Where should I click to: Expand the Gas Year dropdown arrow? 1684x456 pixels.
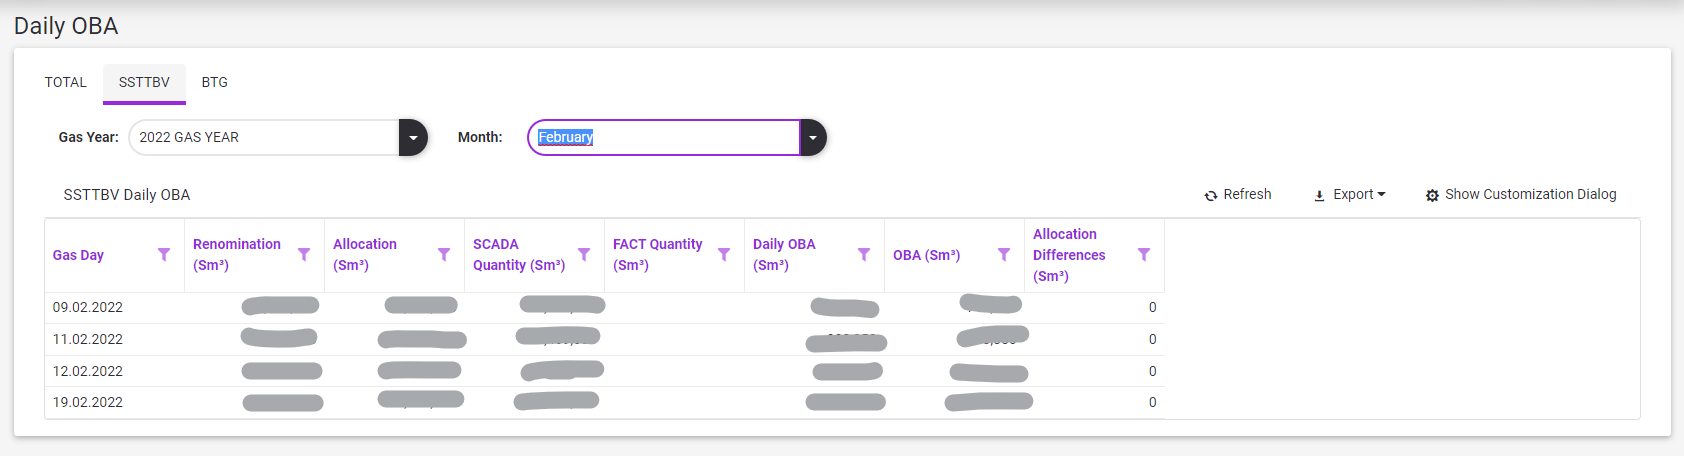[x=413, y=138]
